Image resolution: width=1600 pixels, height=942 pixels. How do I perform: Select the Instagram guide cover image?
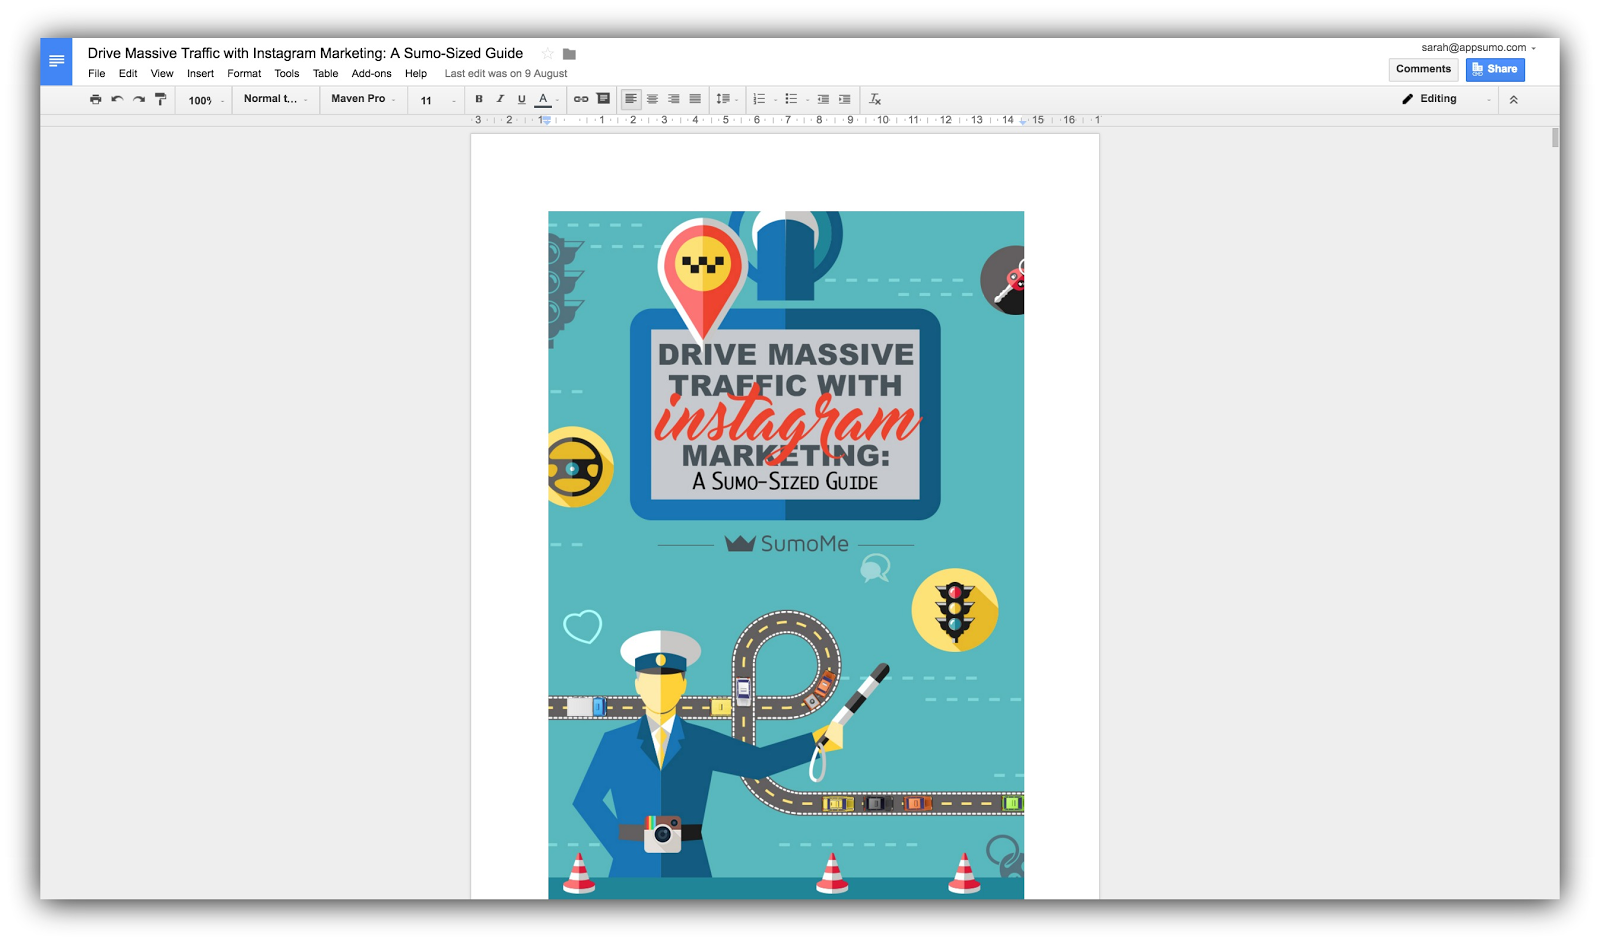tap(786, 554)
